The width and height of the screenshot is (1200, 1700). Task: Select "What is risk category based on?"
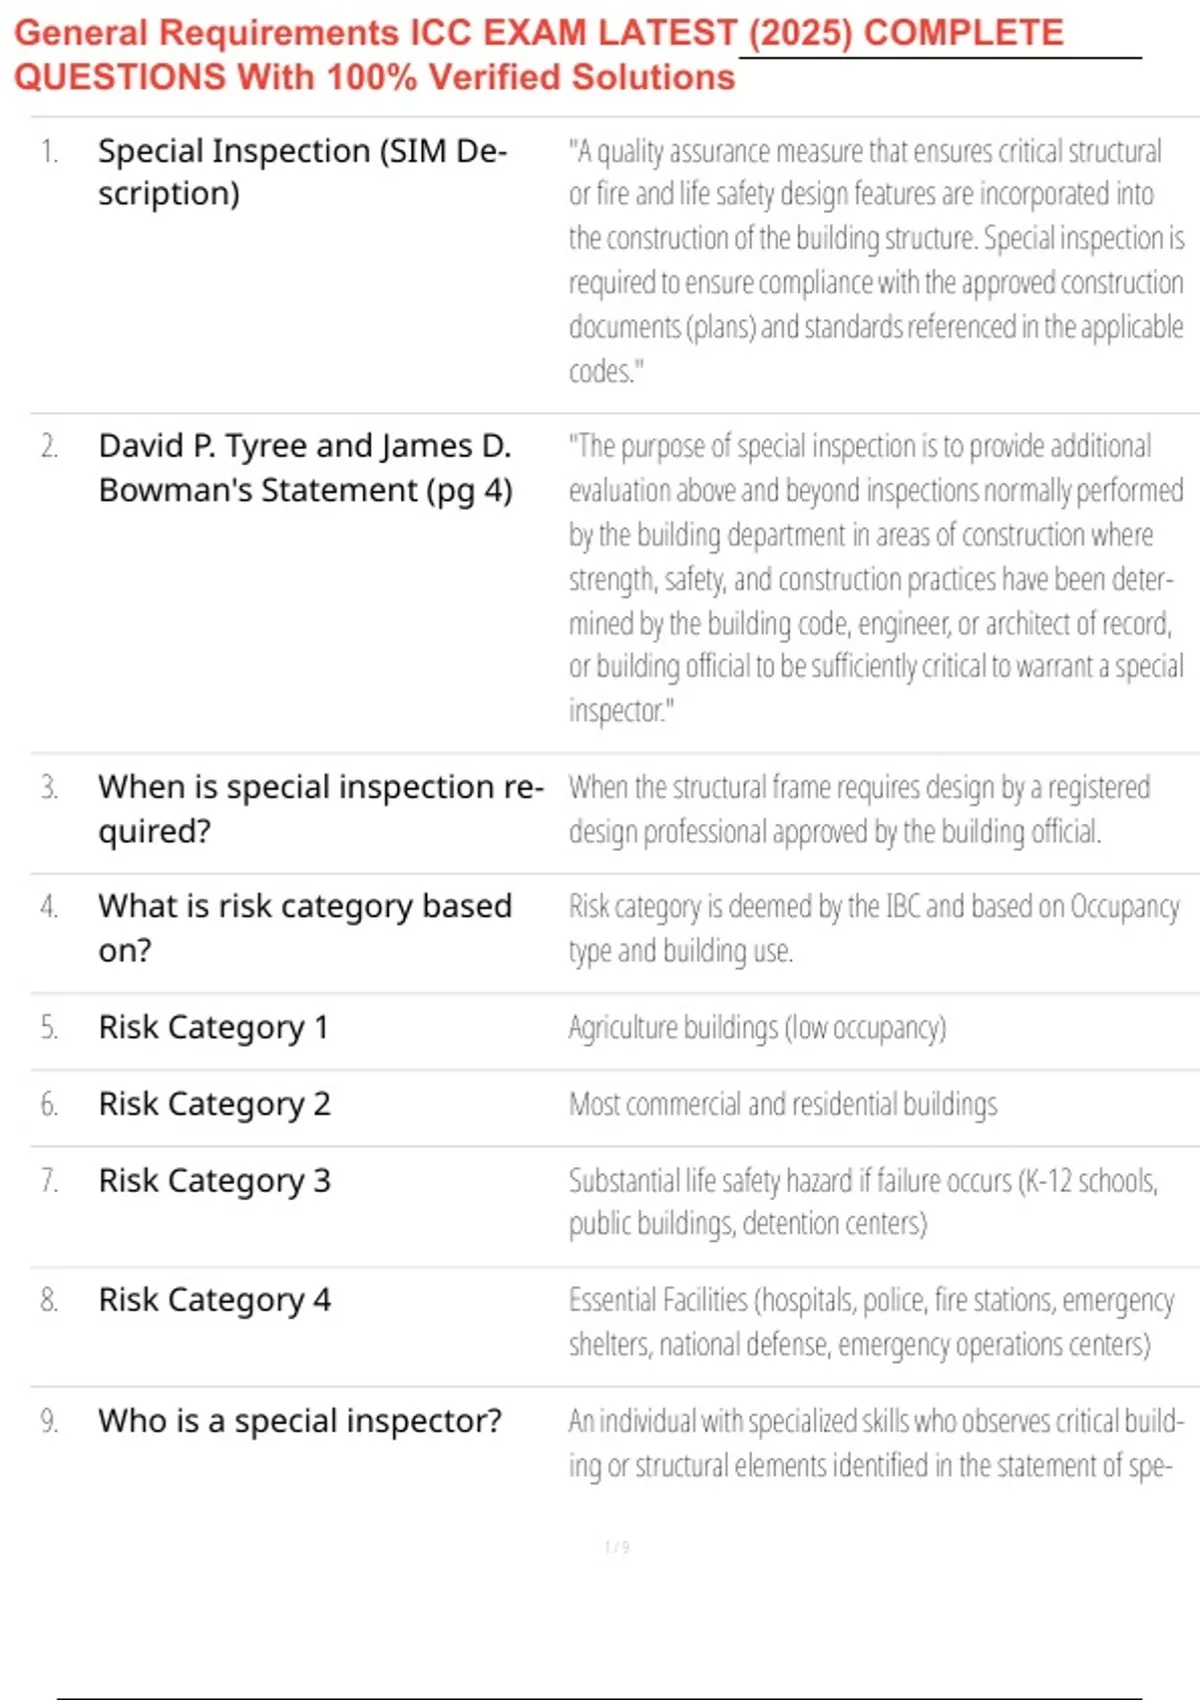coord(305,928)
